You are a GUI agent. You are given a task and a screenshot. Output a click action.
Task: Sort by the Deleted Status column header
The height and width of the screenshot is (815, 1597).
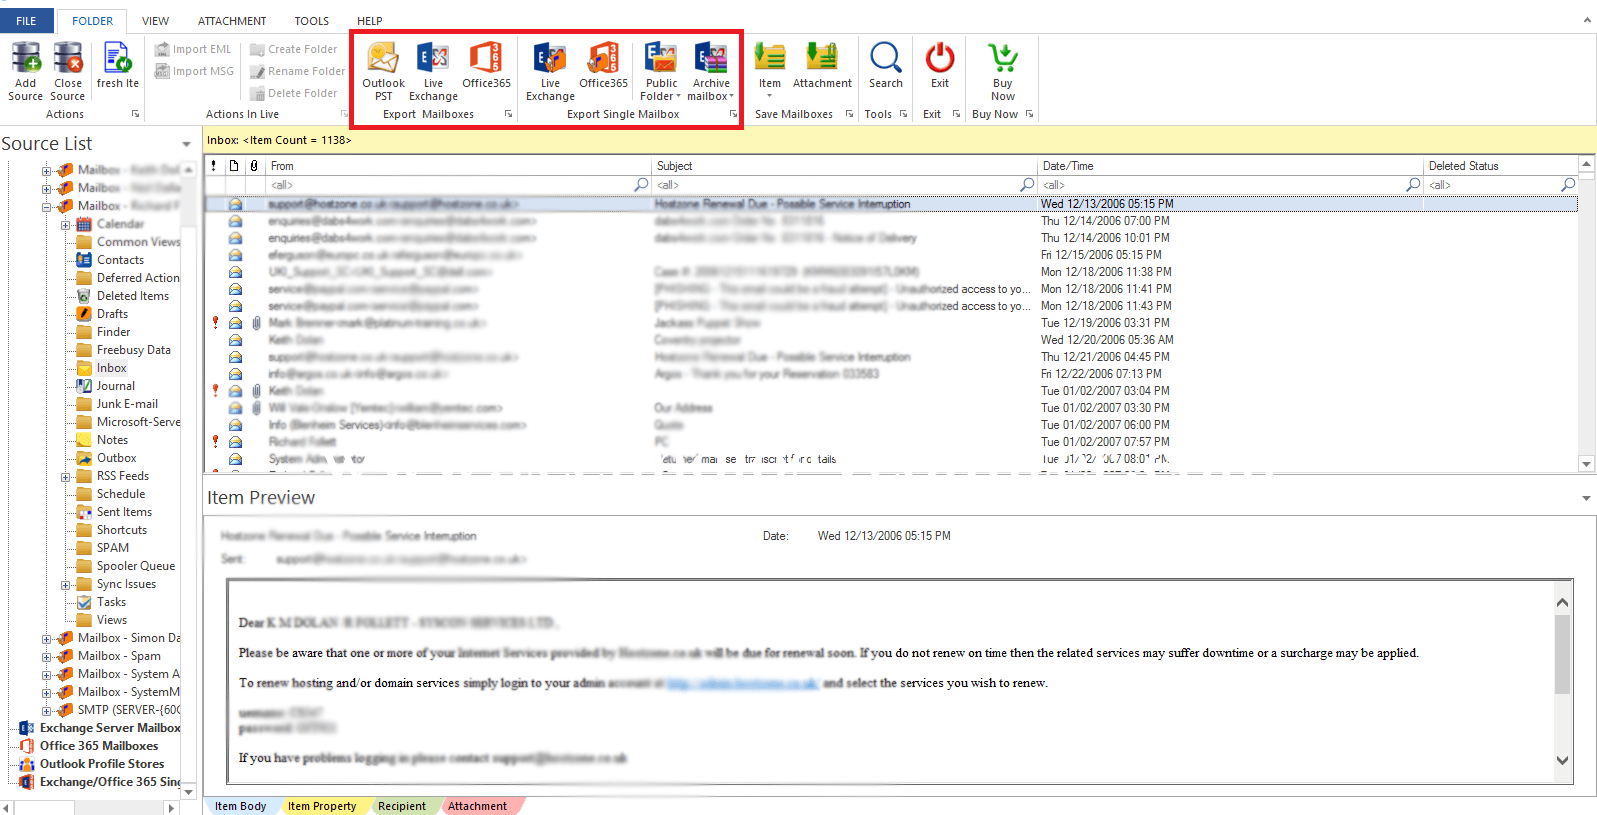point(1502,166)
